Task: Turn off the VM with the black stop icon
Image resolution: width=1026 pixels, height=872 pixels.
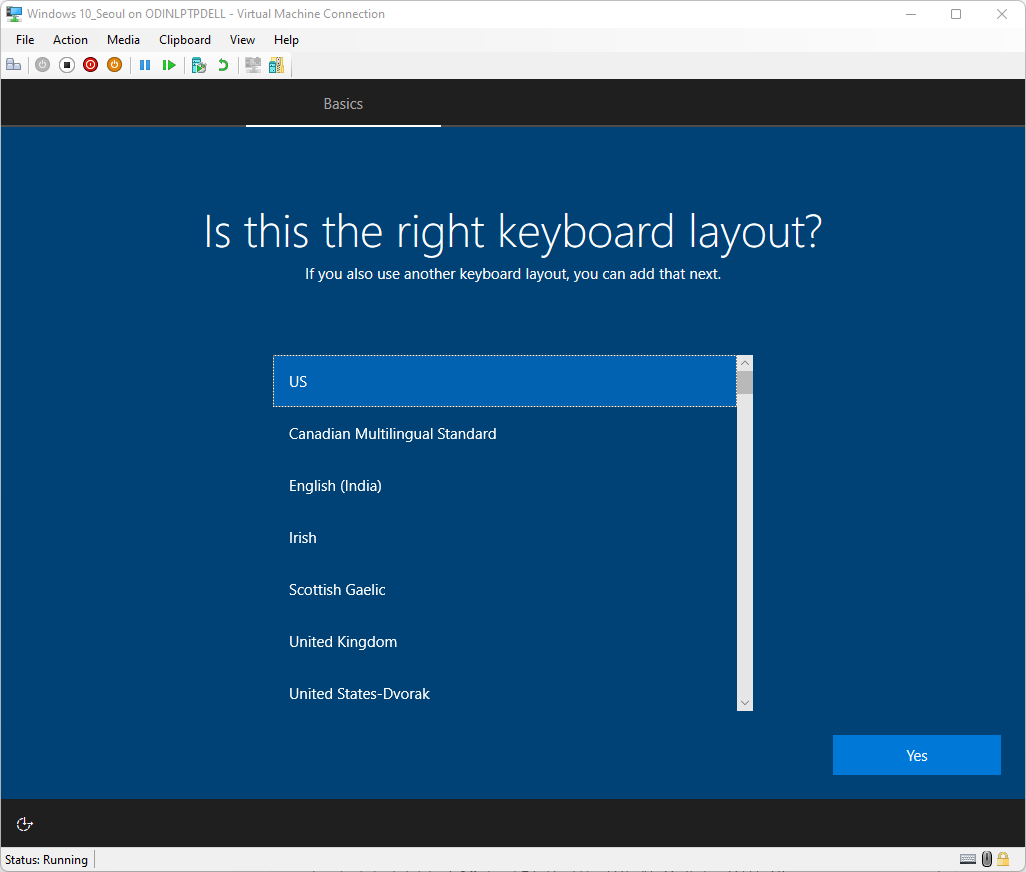Action: click(x=67, y=65)
